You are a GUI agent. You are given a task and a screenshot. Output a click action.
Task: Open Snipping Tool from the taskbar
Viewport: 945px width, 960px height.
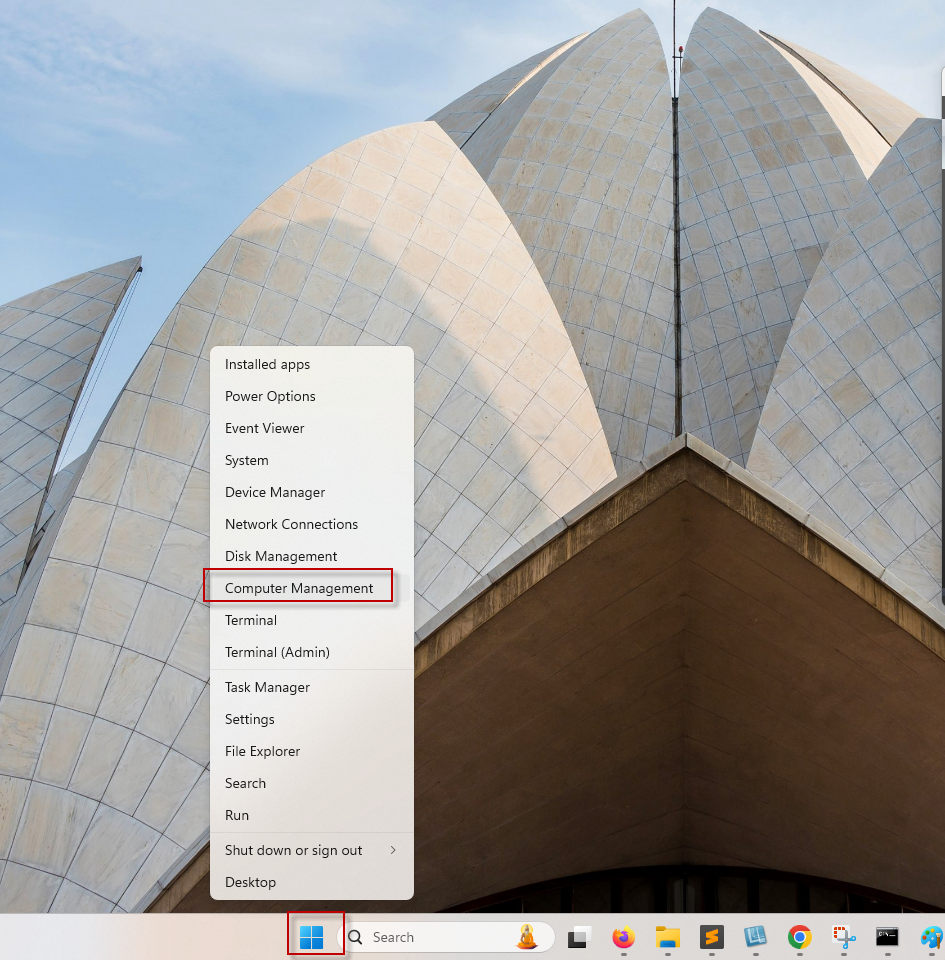pyautogui.click(x=843, y=937)
